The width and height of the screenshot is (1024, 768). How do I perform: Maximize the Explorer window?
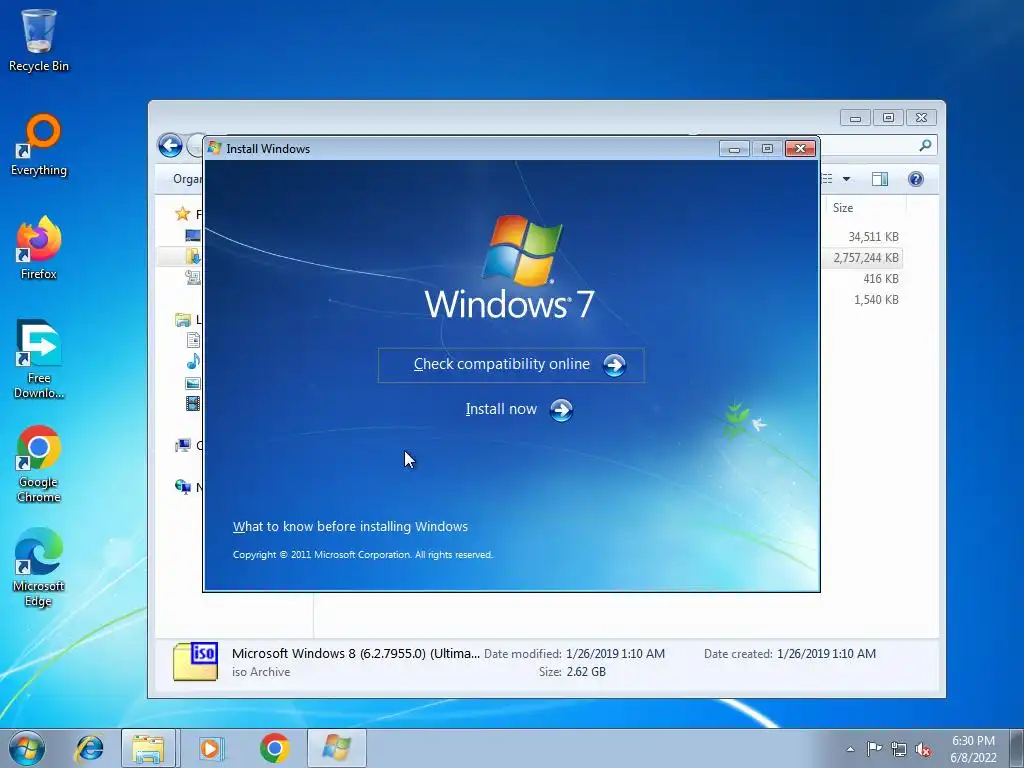[888, 118]
